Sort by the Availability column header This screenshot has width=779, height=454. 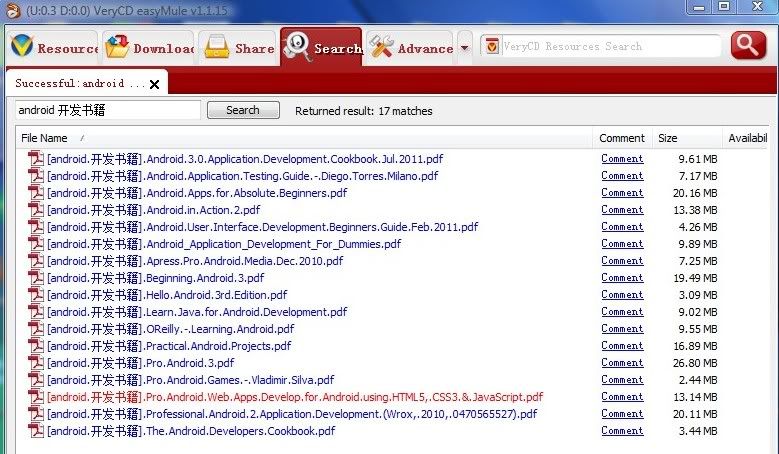click(747, 138)
